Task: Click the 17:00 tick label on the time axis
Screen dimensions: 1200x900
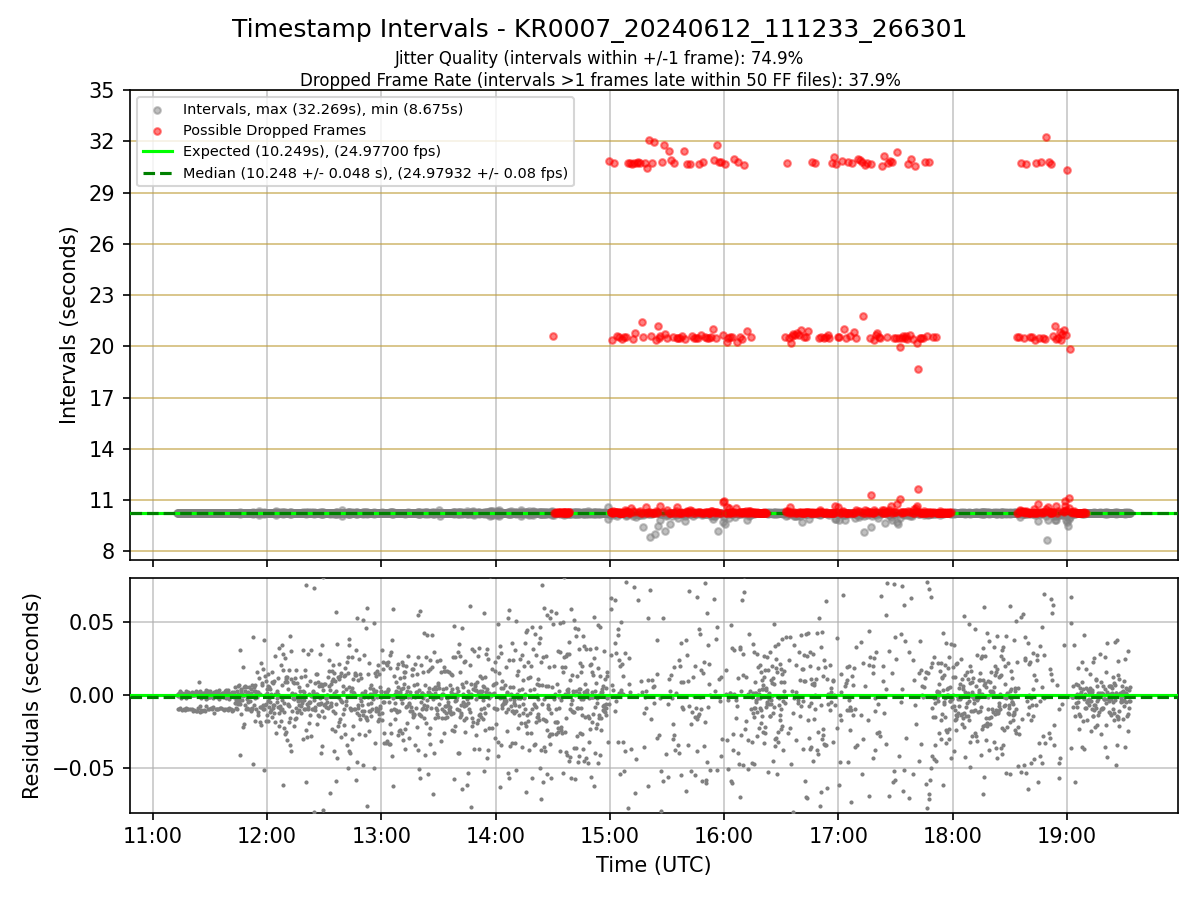Action: 838,835
